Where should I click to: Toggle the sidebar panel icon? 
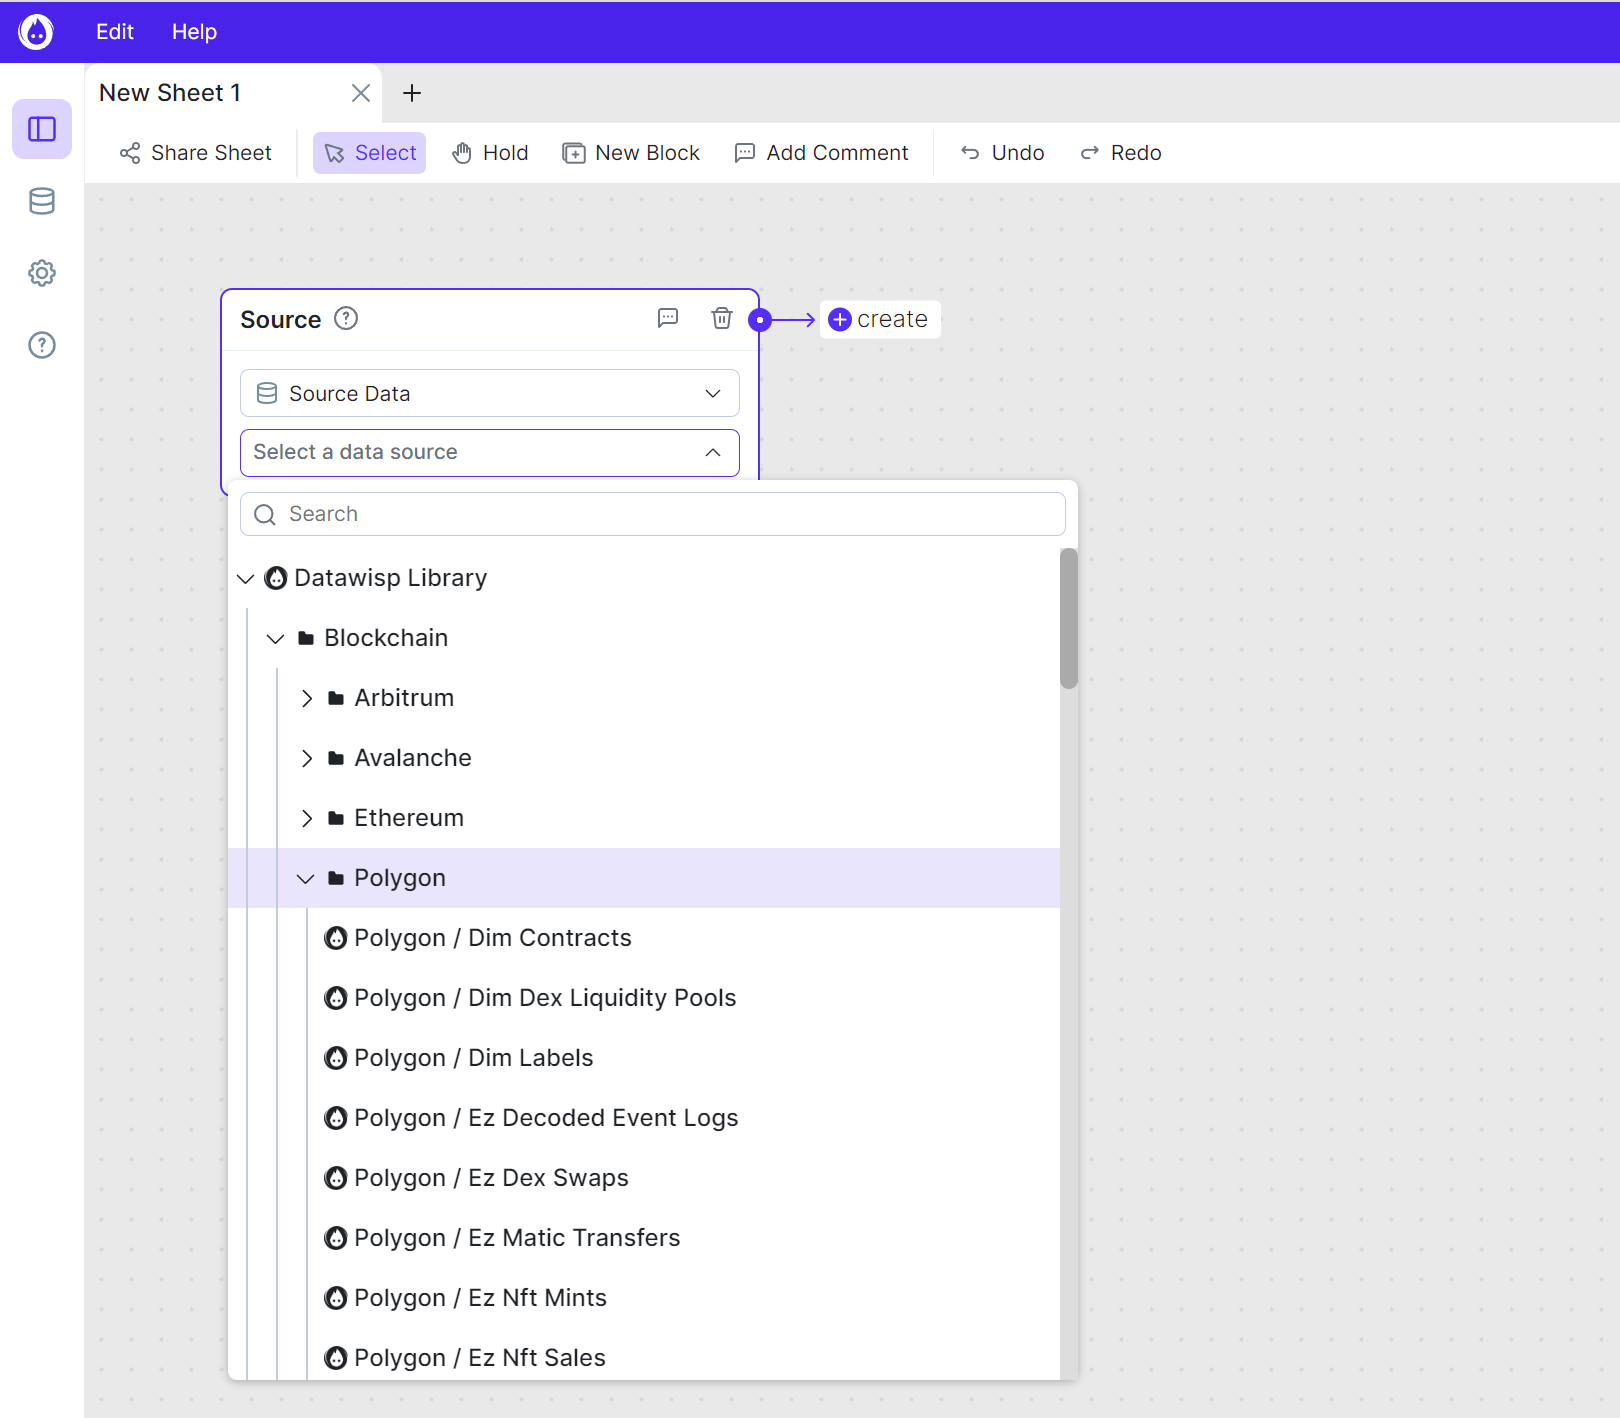pyautogui.click(x=42, y=129)
